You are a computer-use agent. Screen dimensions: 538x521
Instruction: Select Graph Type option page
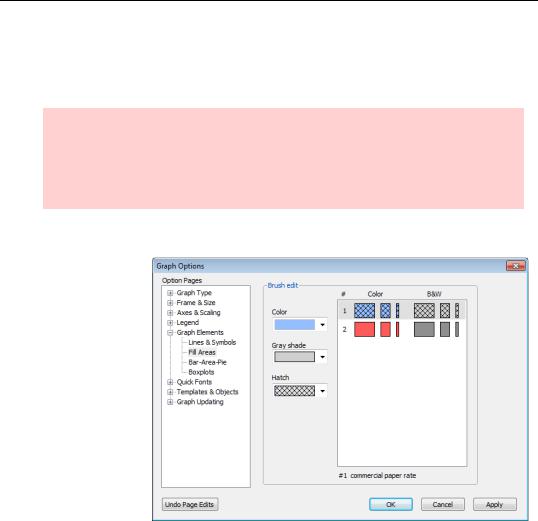[x=194, y=293]
